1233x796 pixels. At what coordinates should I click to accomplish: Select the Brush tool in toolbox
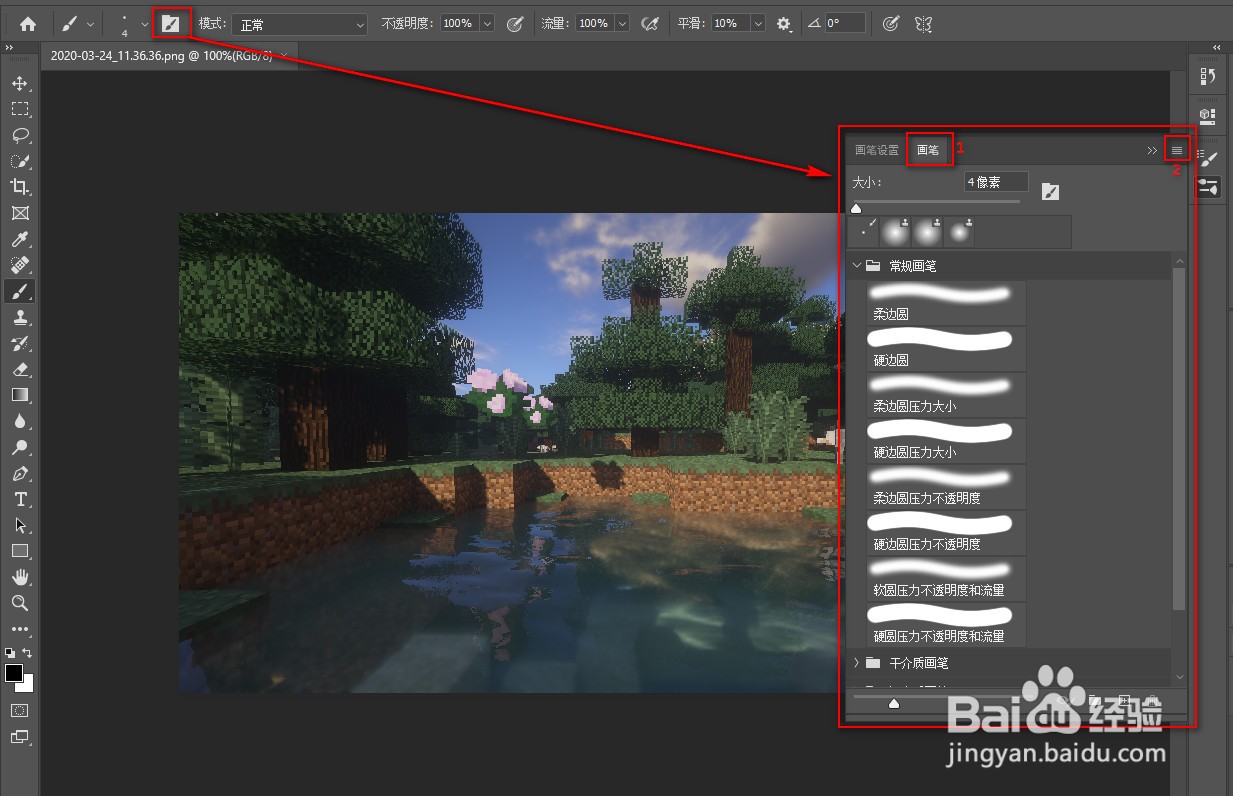click(19, 291)
